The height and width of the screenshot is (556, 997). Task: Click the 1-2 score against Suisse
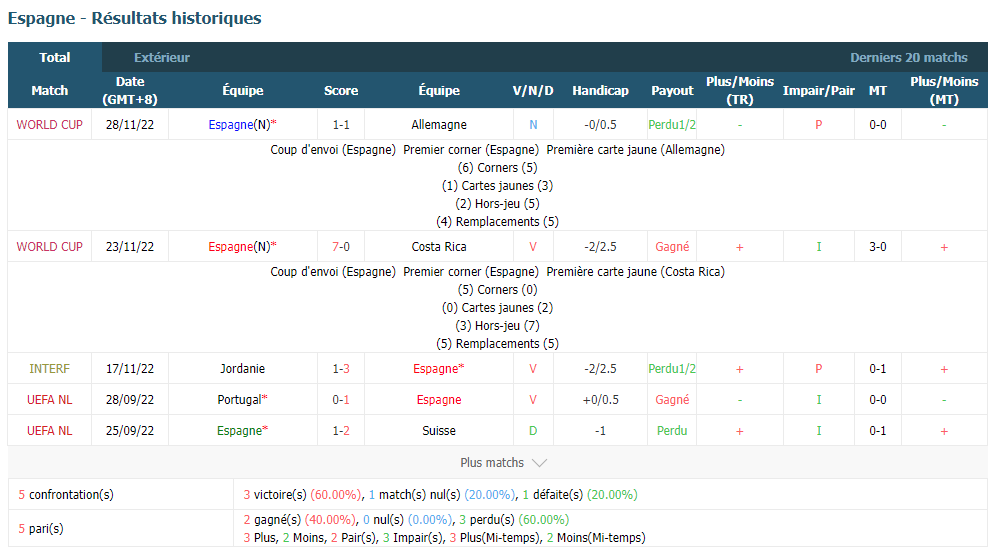click(341, 431)
